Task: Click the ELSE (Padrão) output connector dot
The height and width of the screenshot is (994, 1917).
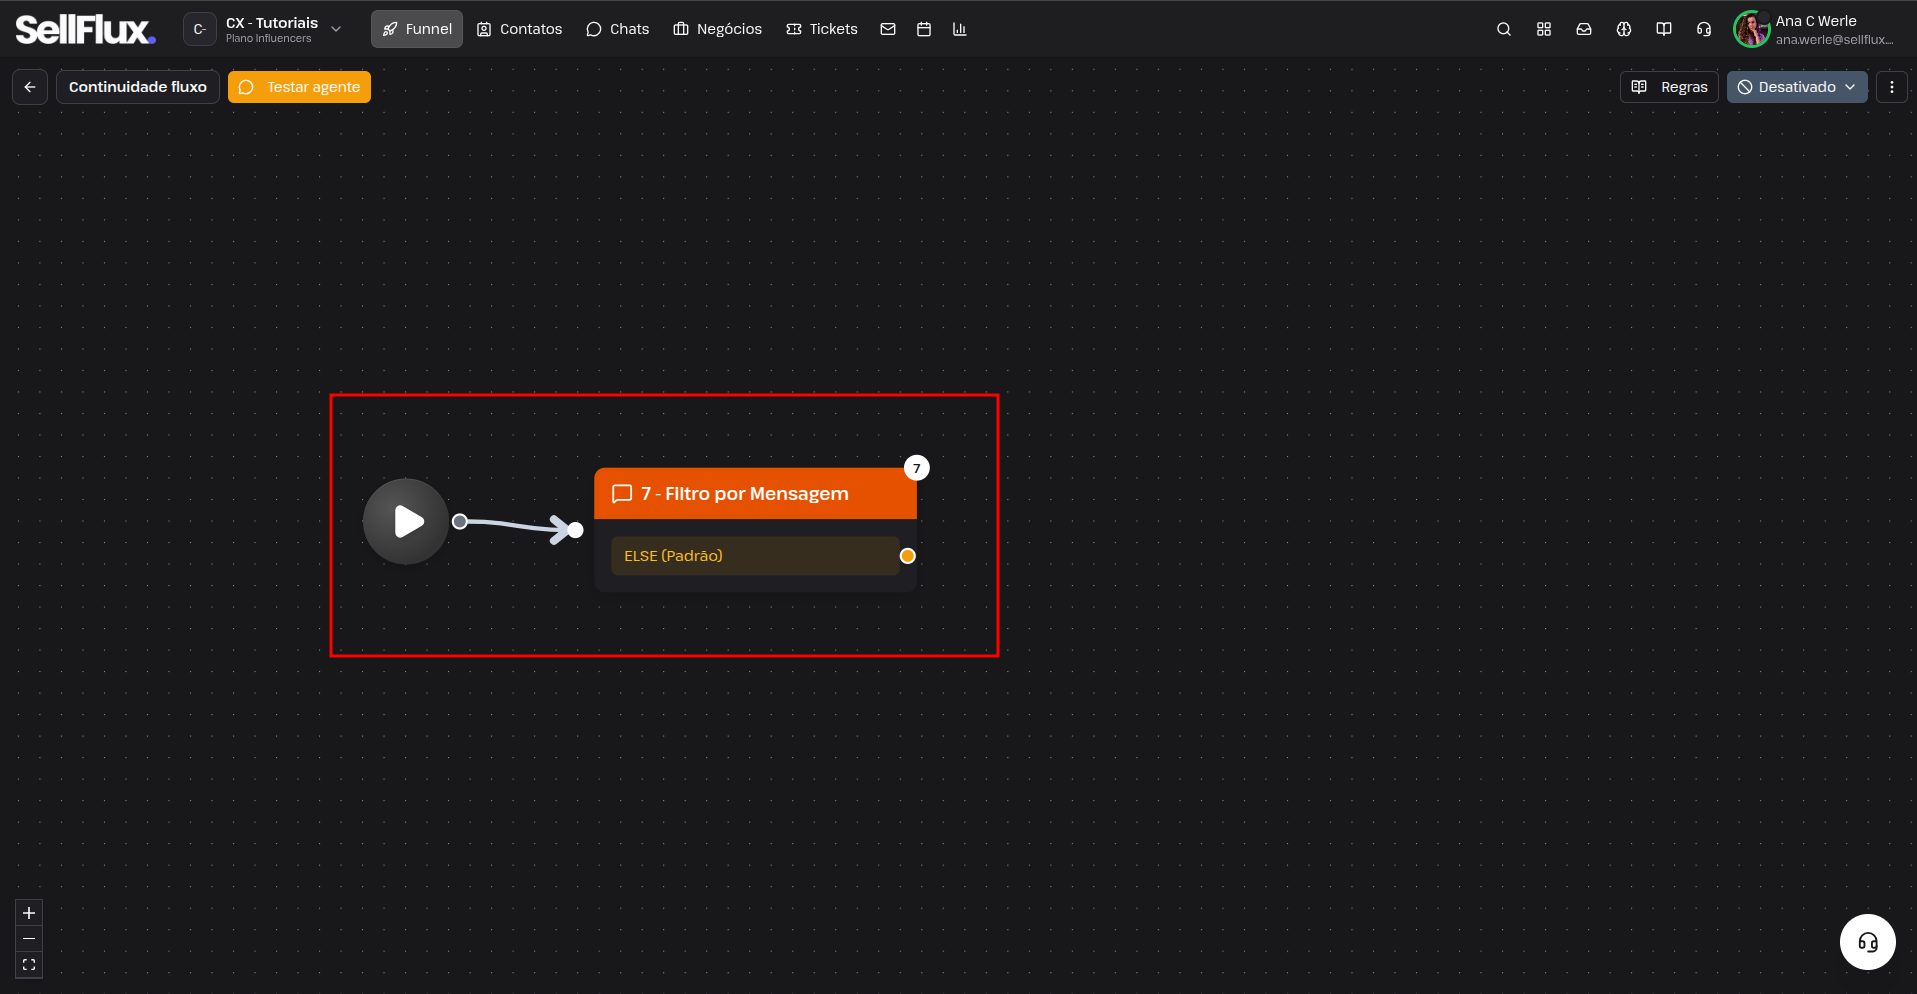Action: [907, 556]
